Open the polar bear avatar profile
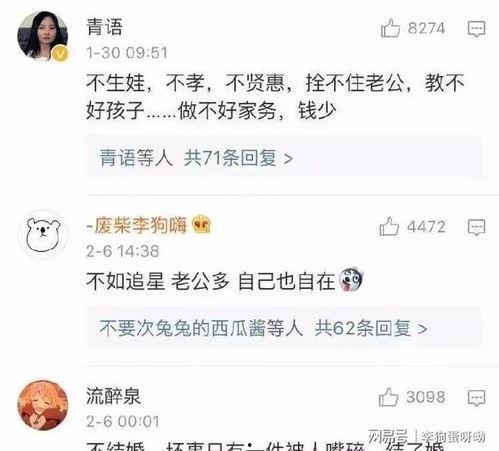 pyautogui.click(x=43, y=234)
